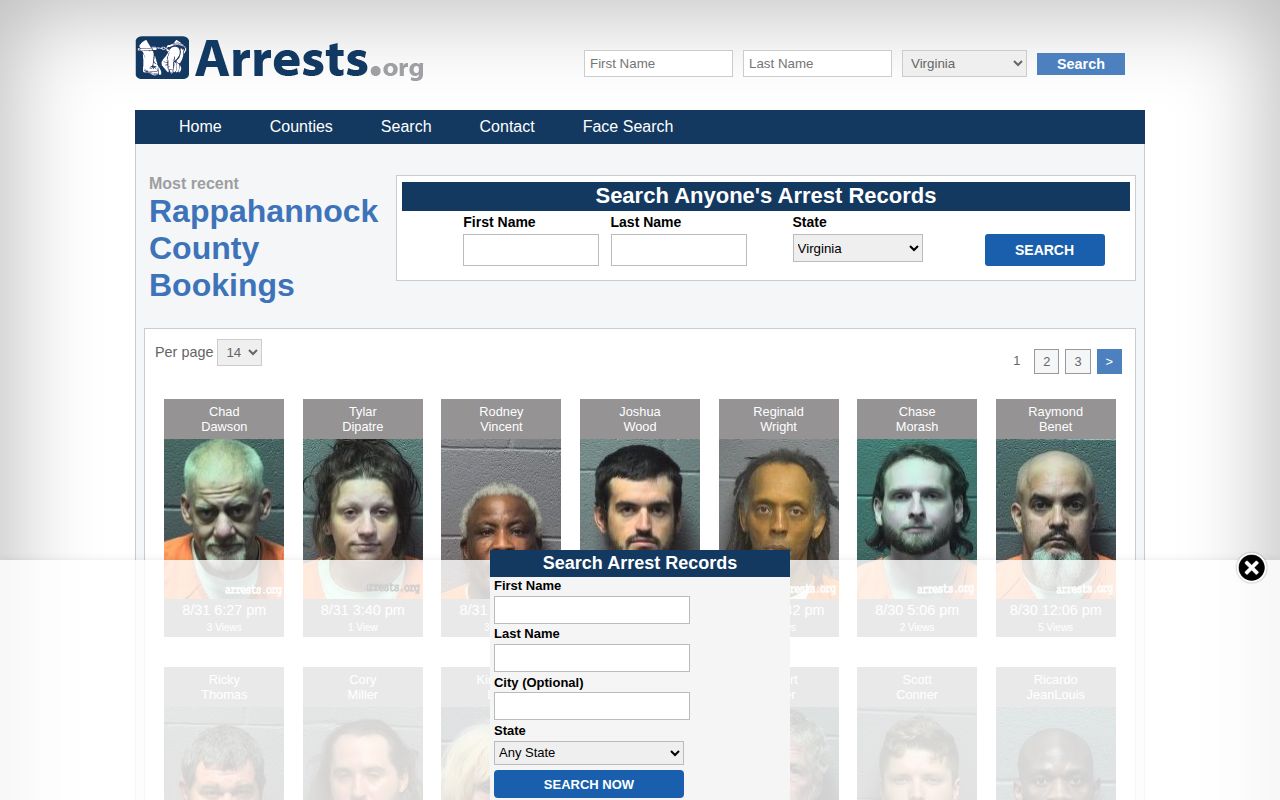This screenshot has height=800, width=1280.
Task: Select the Search navigation item
Action: pos(406,126)
